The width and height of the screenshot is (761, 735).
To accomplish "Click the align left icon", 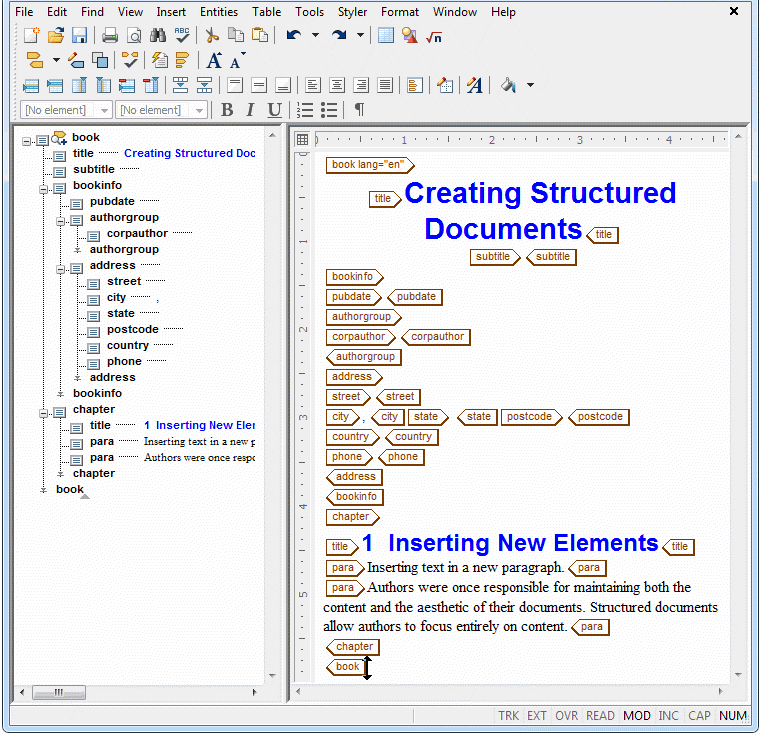I will pos(313,85).
